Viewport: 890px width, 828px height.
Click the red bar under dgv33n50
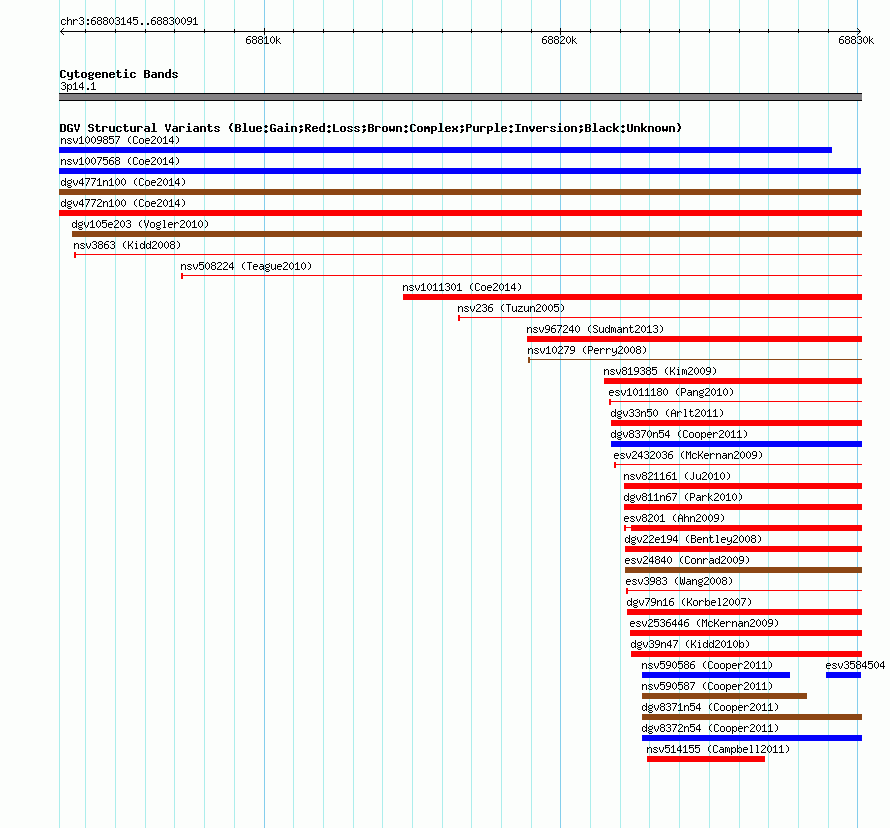[736, 423]
